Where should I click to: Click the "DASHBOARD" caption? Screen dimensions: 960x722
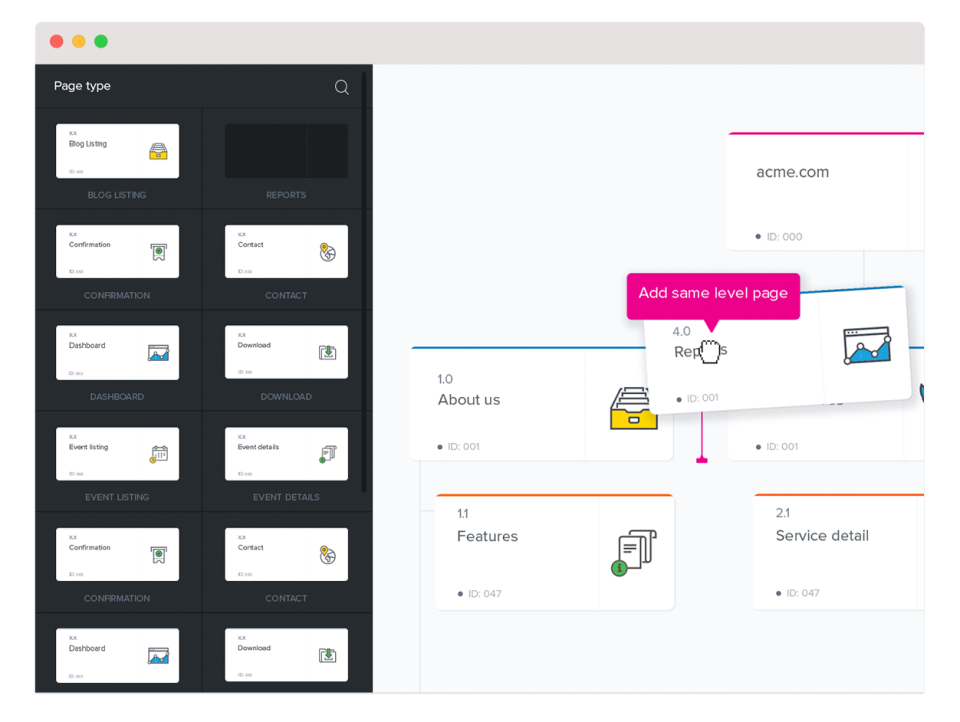(x=117, y=397)
